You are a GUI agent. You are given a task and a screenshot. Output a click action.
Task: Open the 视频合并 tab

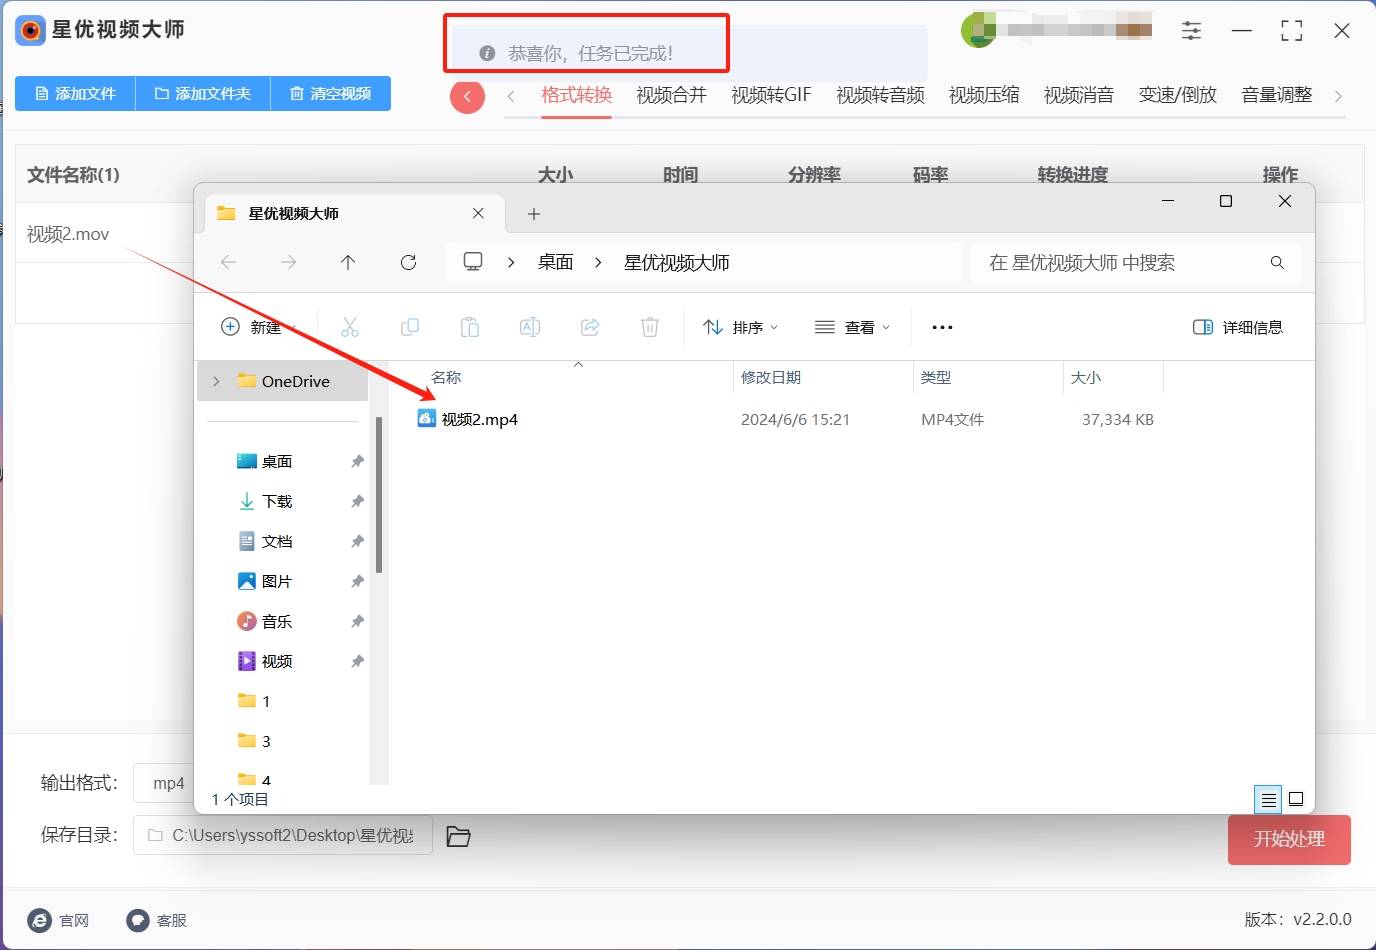pos(671,95)
